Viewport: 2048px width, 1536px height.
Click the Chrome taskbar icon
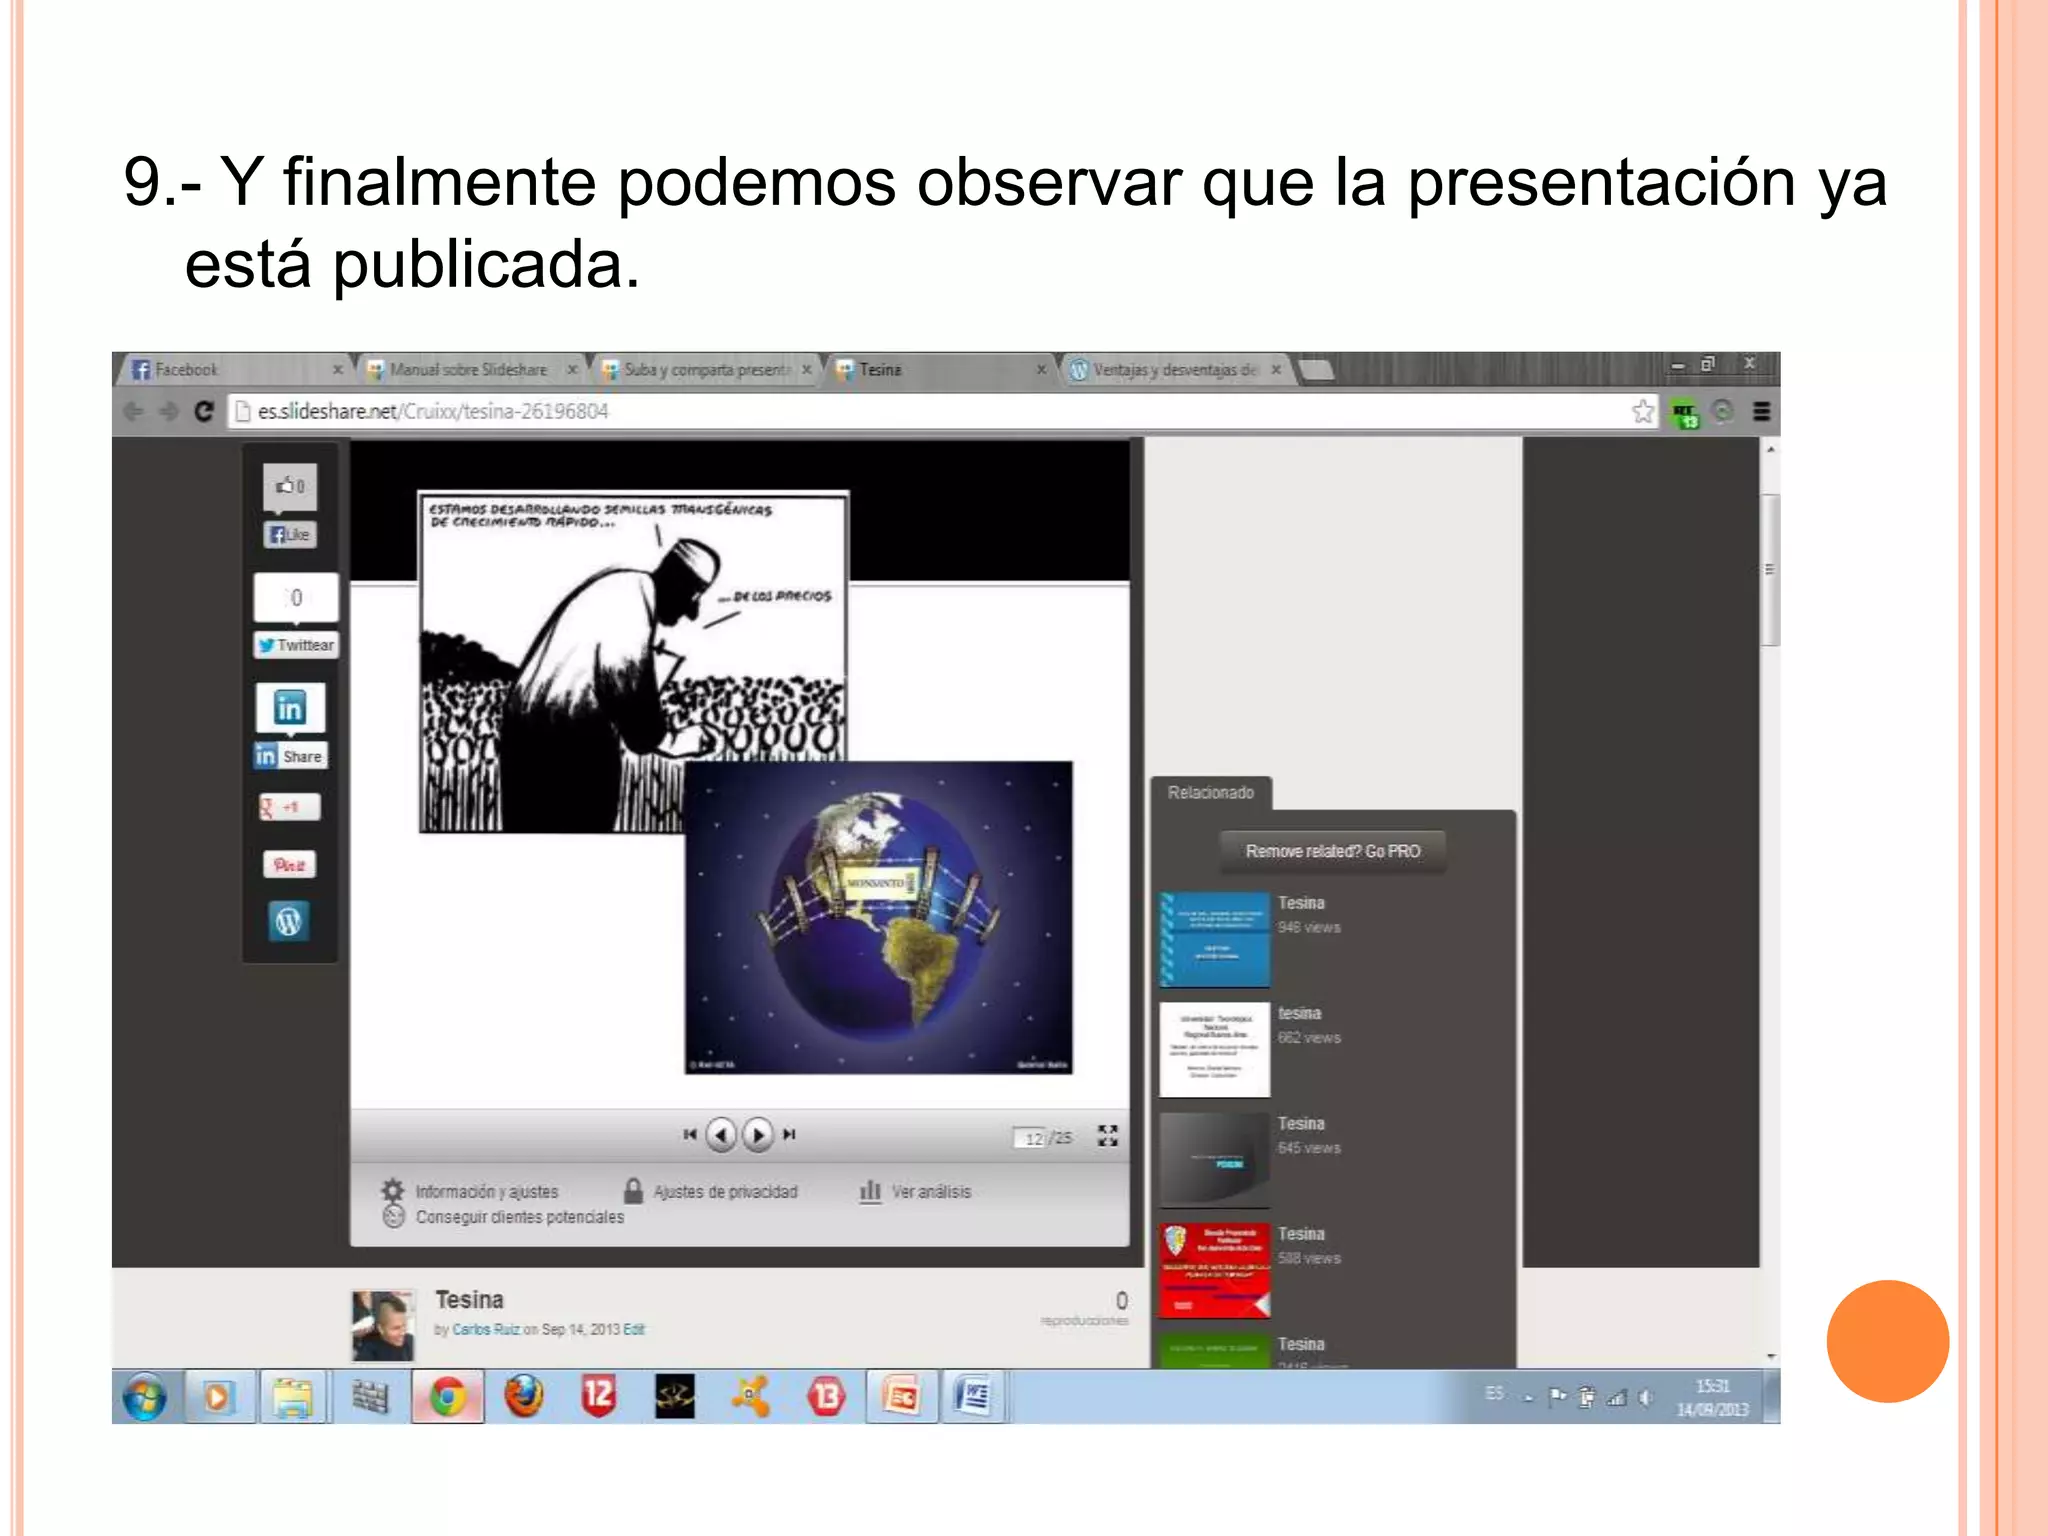[448, 1397]
